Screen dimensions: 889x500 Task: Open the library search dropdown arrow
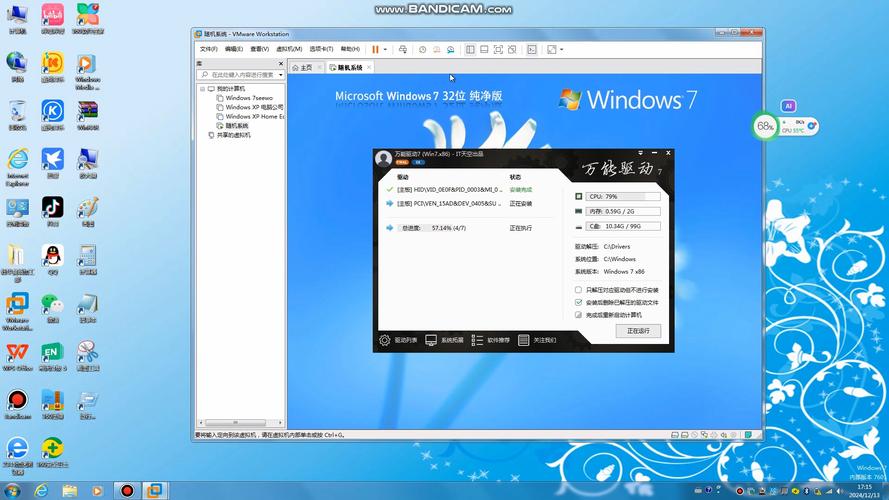pos(281,75)
